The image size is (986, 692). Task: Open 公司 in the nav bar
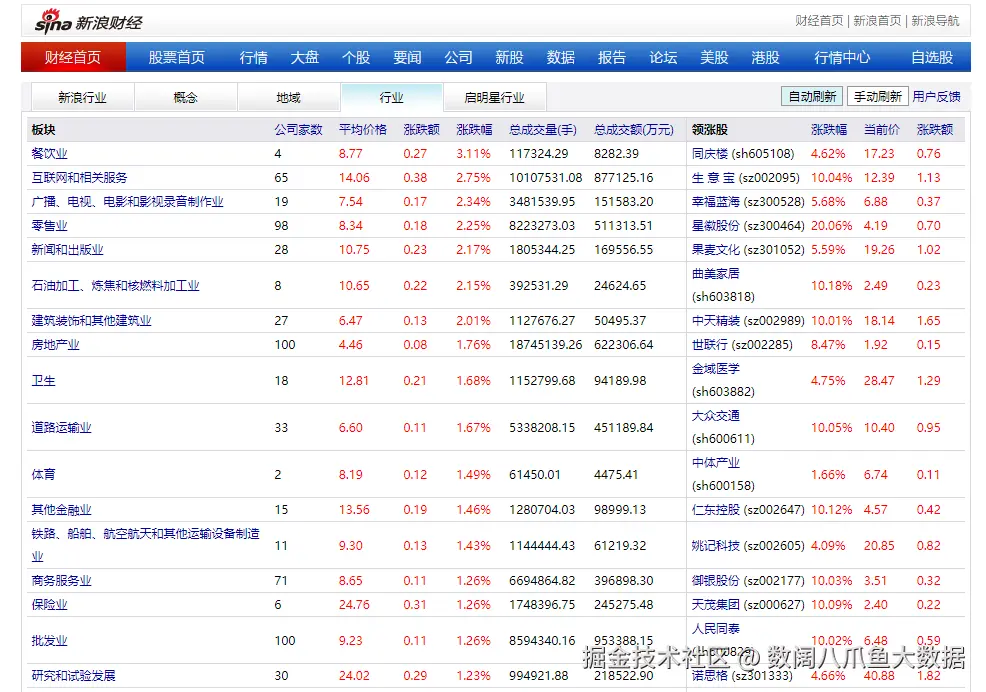pyautogui.click(x=458, y=57)
